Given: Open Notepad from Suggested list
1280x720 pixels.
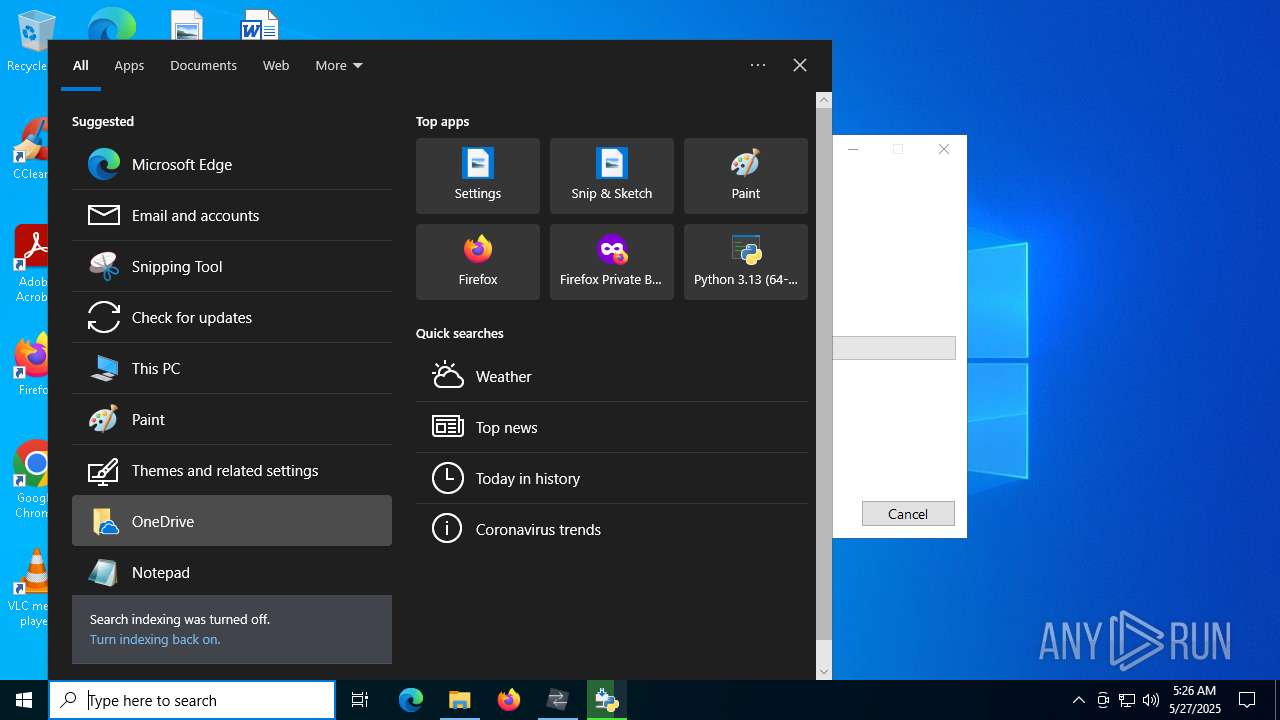Looking at the screenshot, I should pos(232,572).
